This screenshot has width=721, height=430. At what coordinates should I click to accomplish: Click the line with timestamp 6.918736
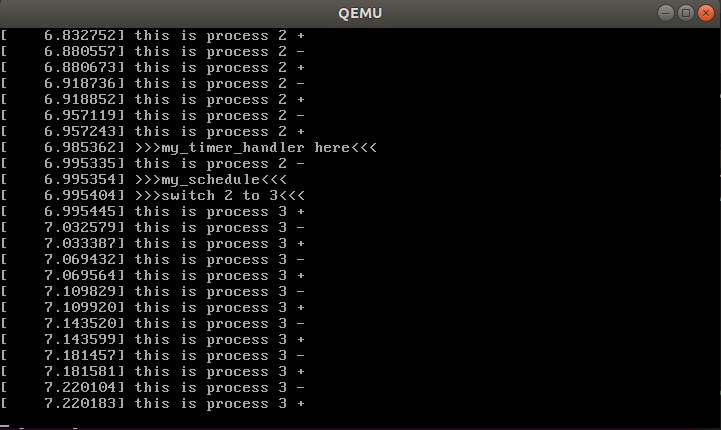pos(152,84)
